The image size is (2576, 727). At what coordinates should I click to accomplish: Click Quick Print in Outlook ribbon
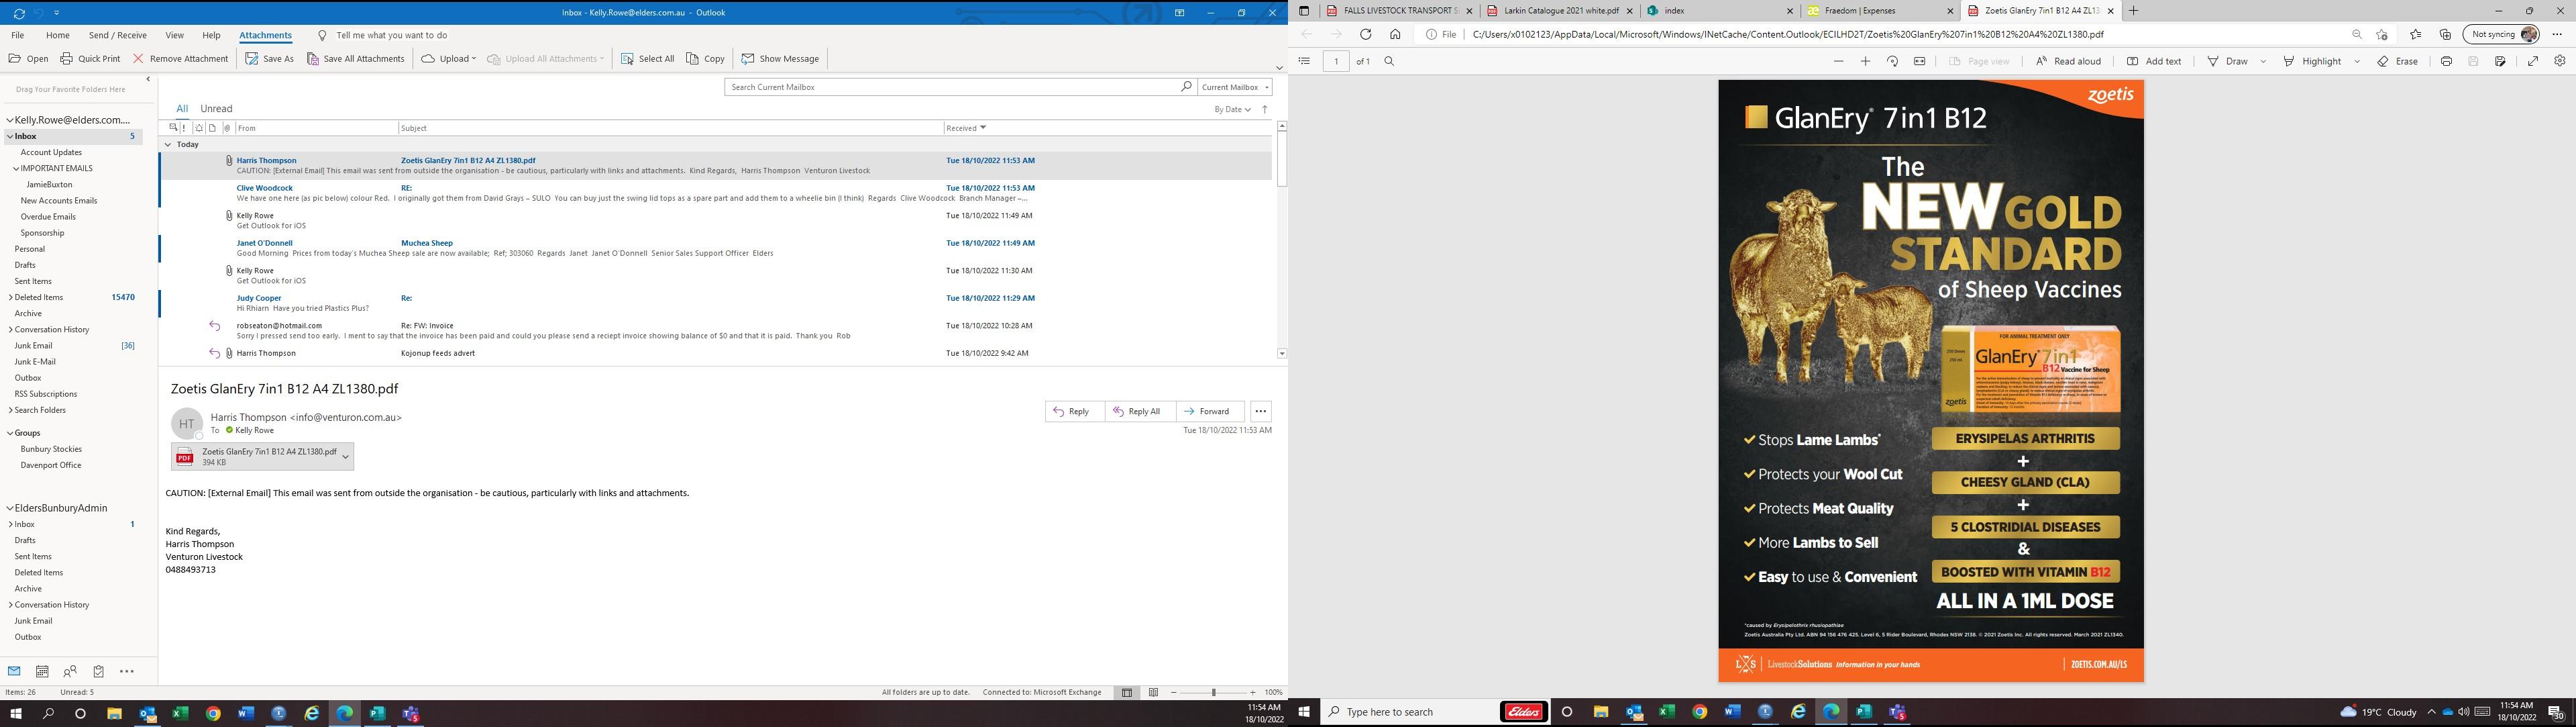(90, 59)
